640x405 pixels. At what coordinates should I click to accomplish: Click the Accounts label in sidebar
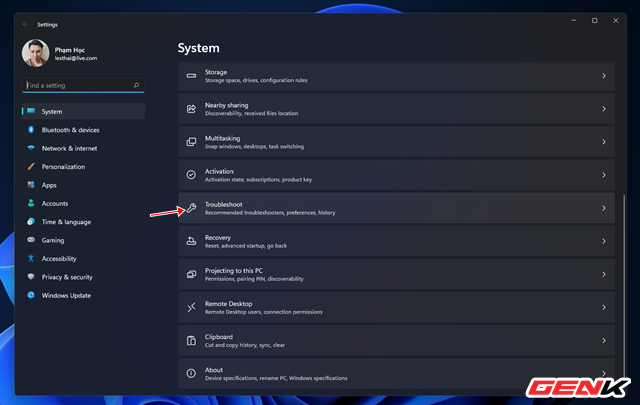point(55,204)
